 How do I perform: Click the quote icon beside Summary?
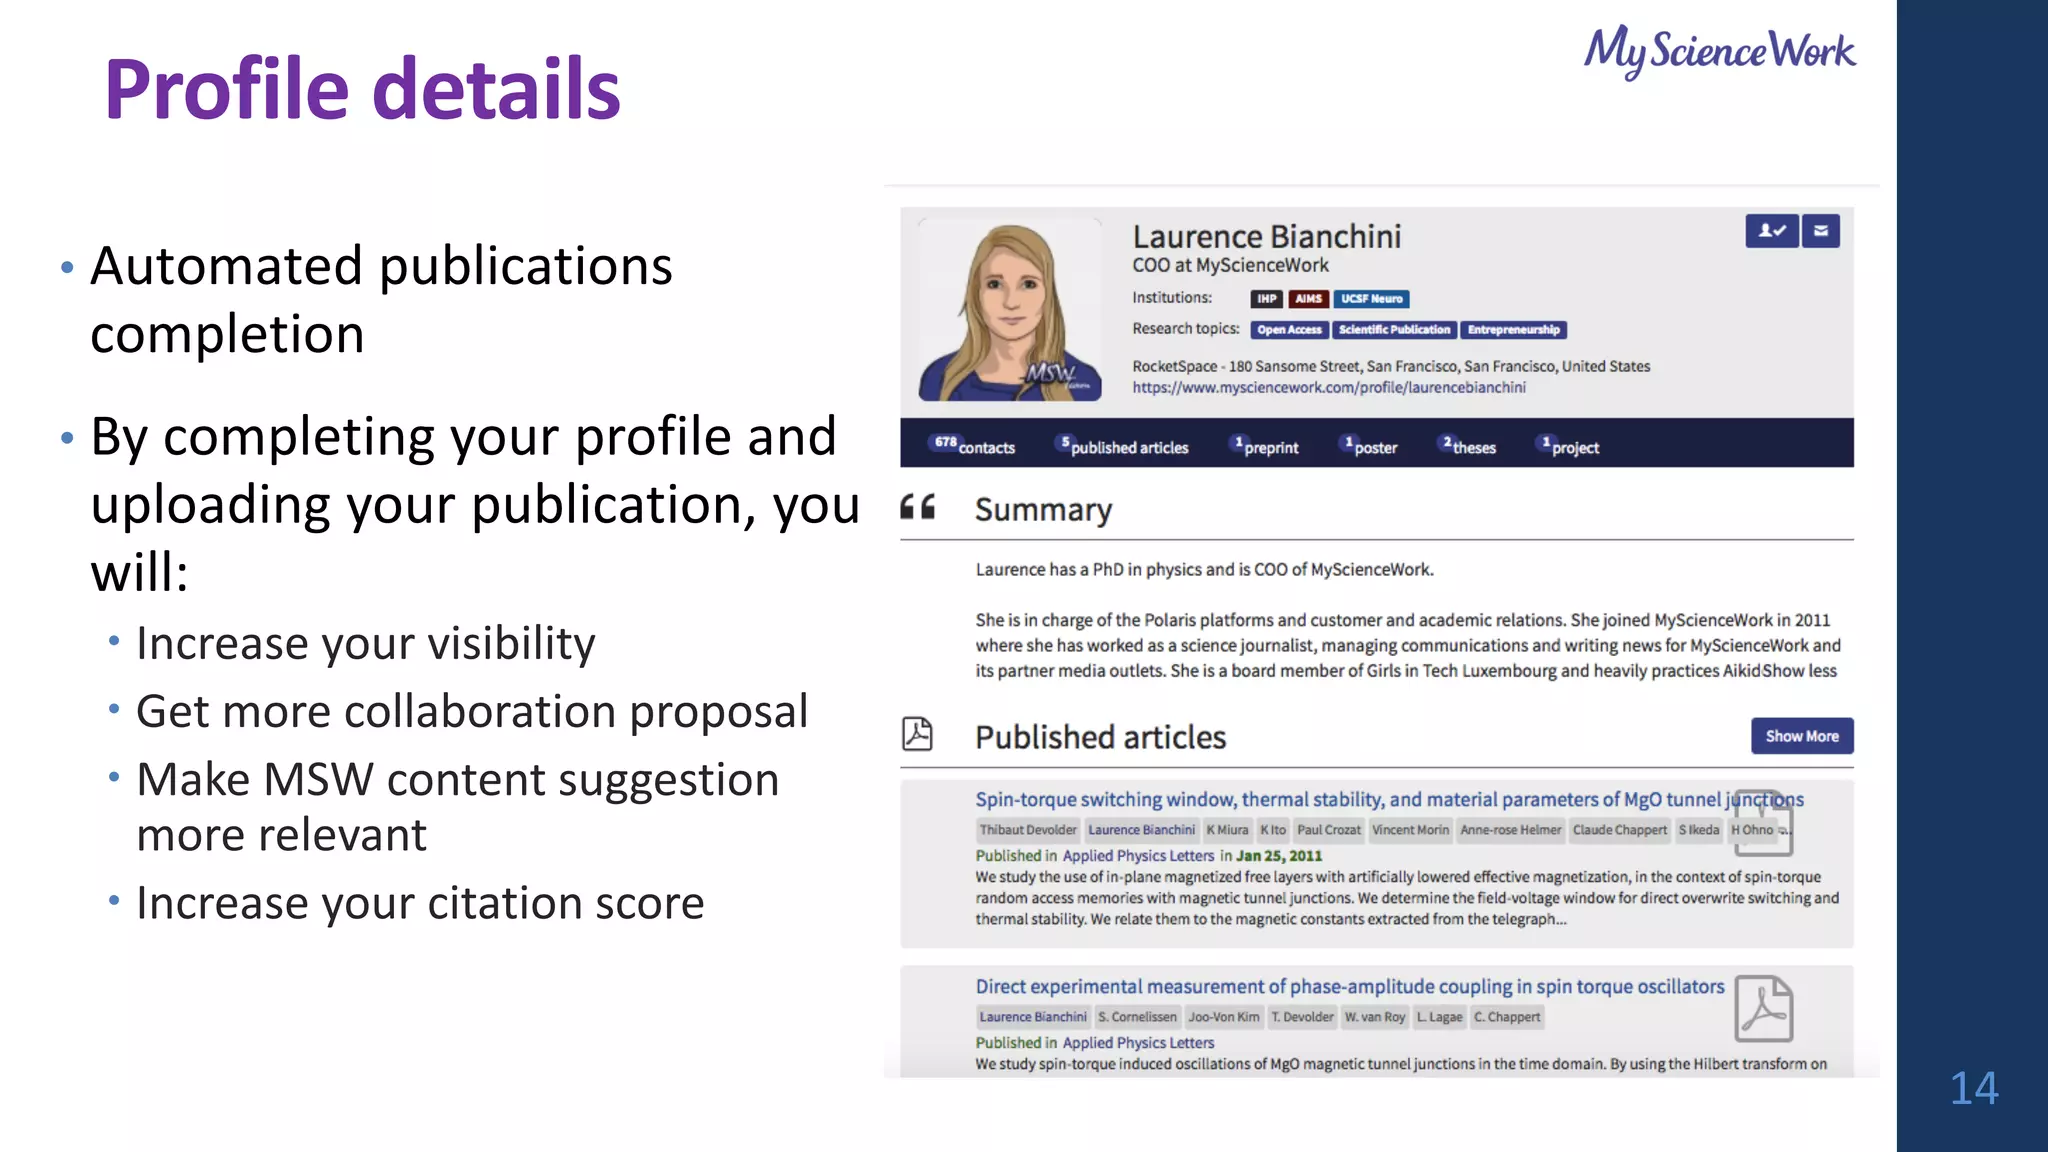pos(917,507)
